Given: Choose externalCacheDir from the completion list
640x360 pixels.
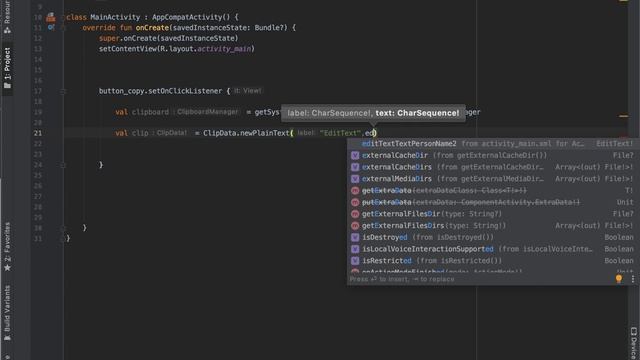Looking at the screenshot, I should pos(492,156).
